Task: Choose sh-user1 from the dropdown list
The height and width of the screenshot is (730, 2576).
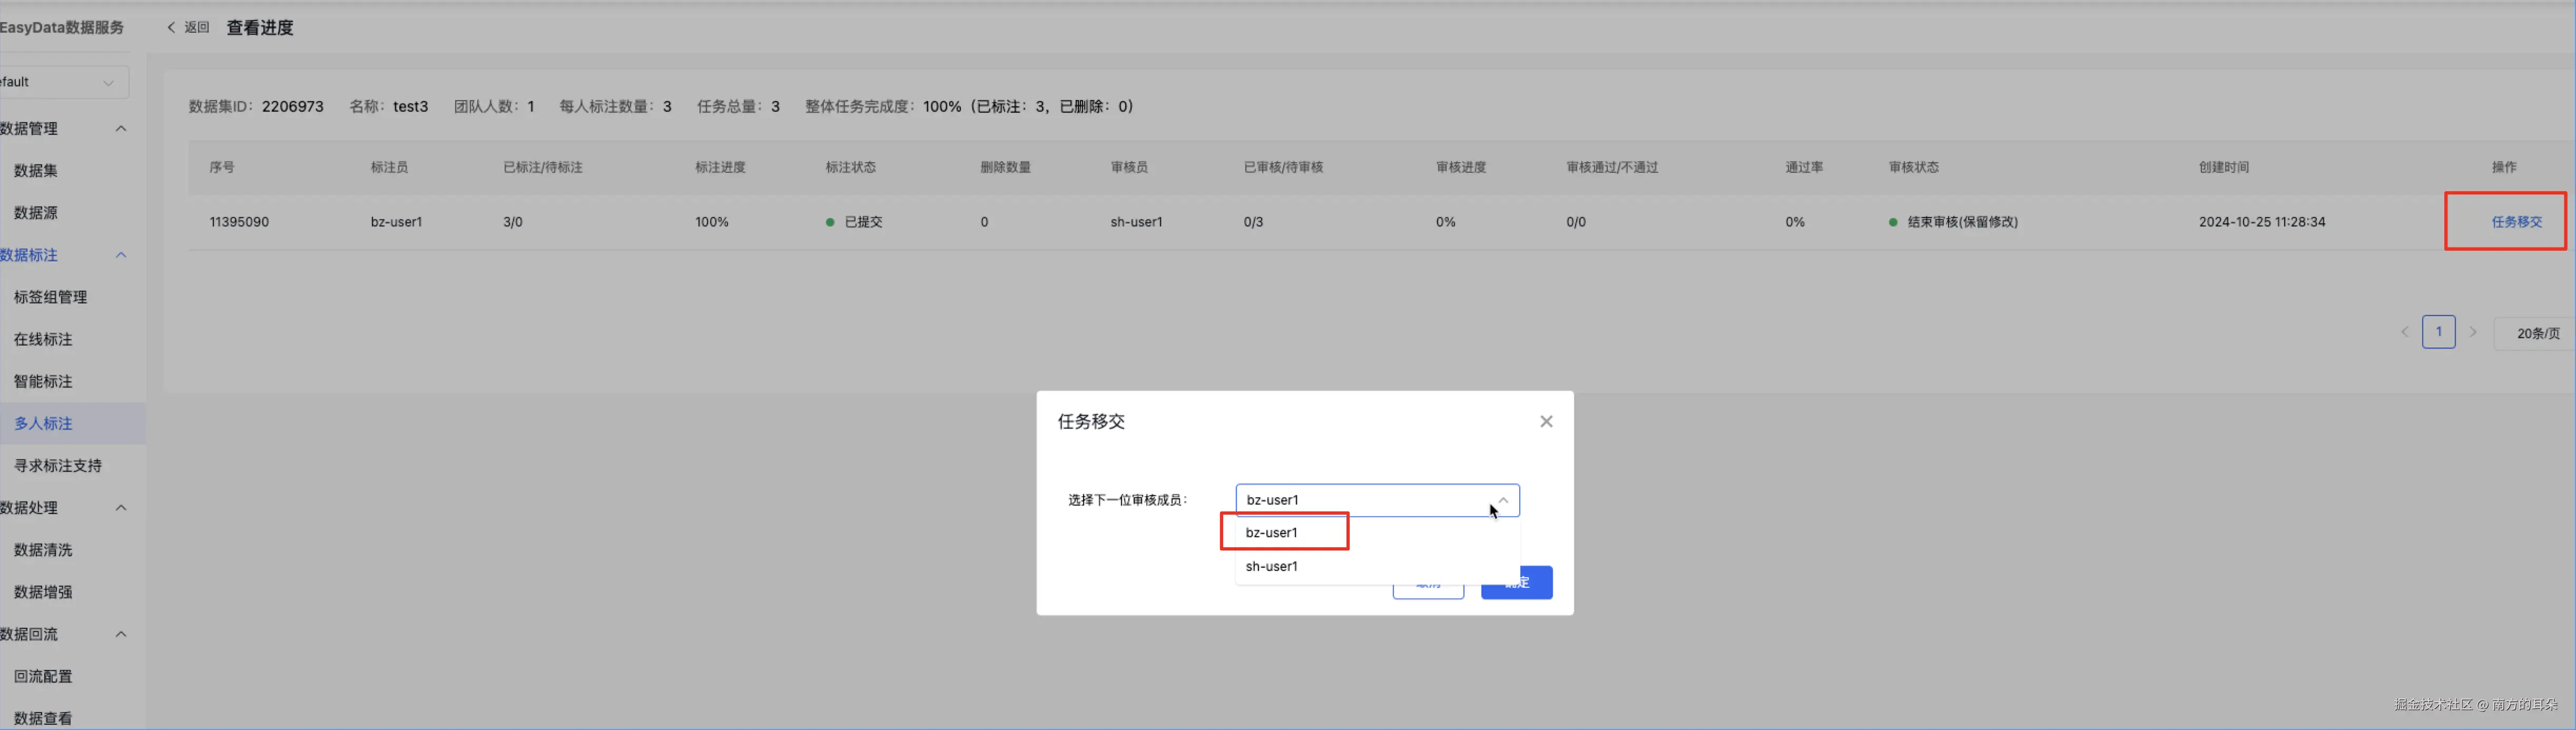Action: [1272, 566]
